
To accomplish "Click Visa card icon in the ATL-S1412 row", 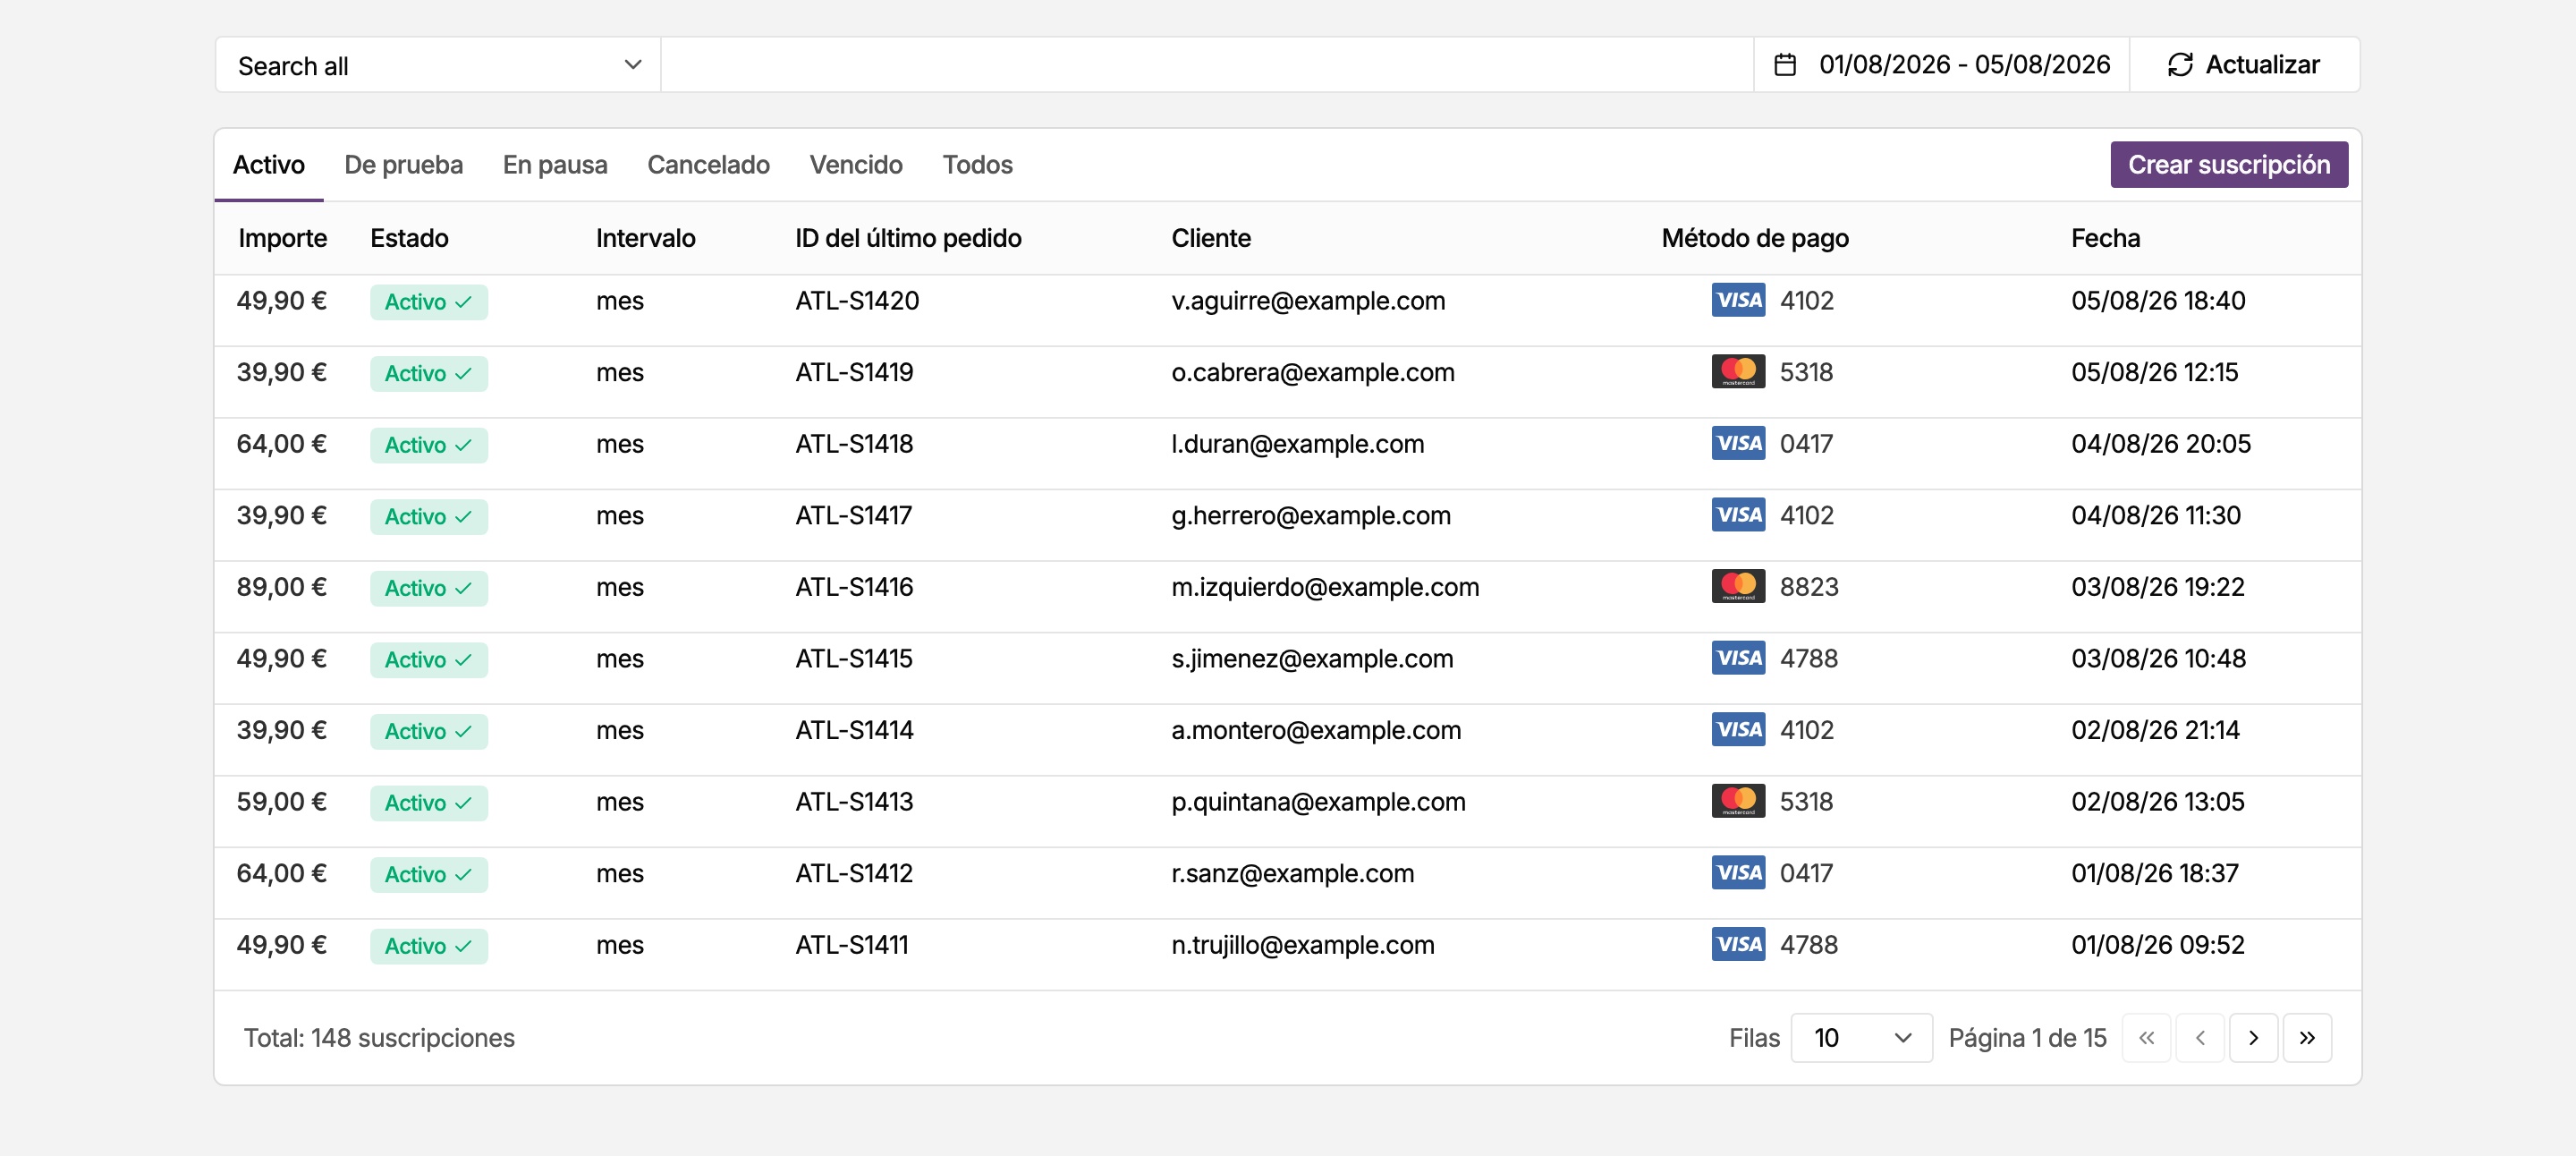I will point(1738,873).
